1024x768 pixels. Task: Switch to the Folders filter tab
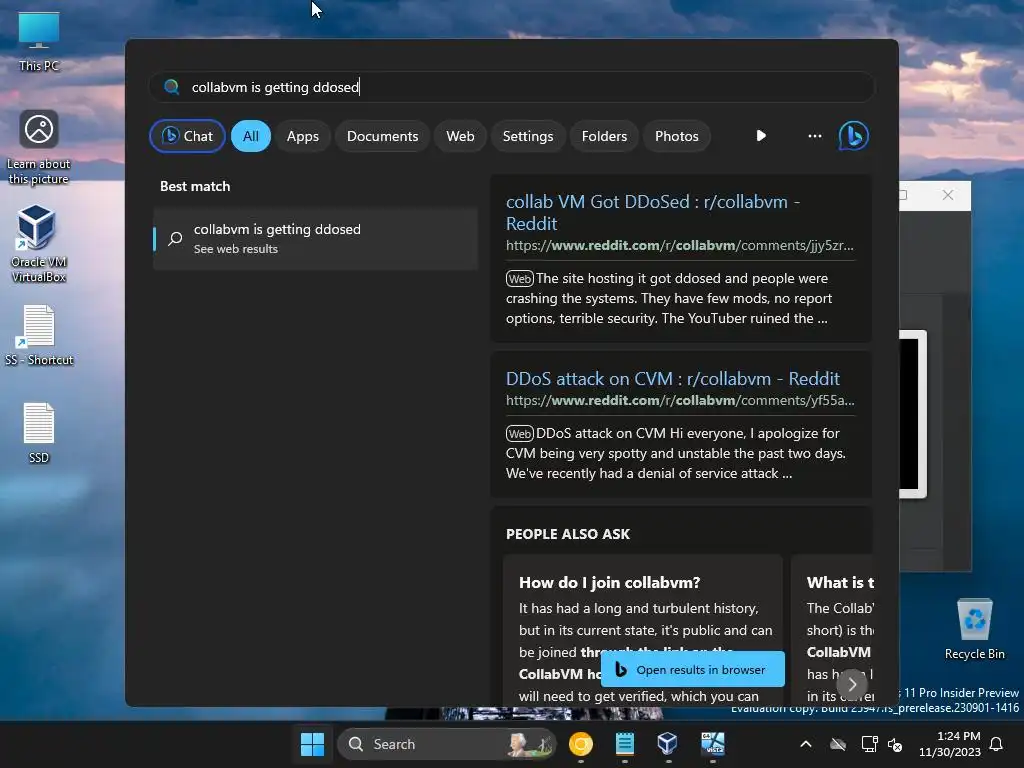pyautogui.click(x=604, y=136)
